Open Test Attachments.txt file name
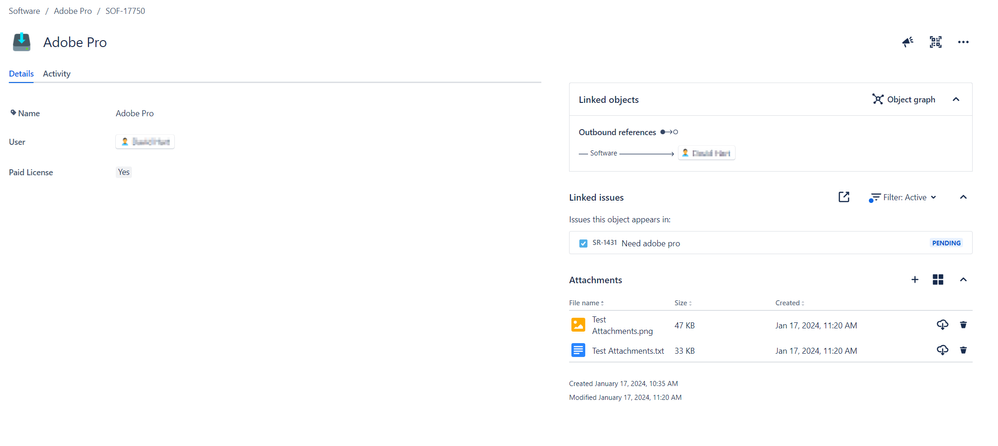Image resolution: width=998 pixels, height=446 pixels. point(628,351)
